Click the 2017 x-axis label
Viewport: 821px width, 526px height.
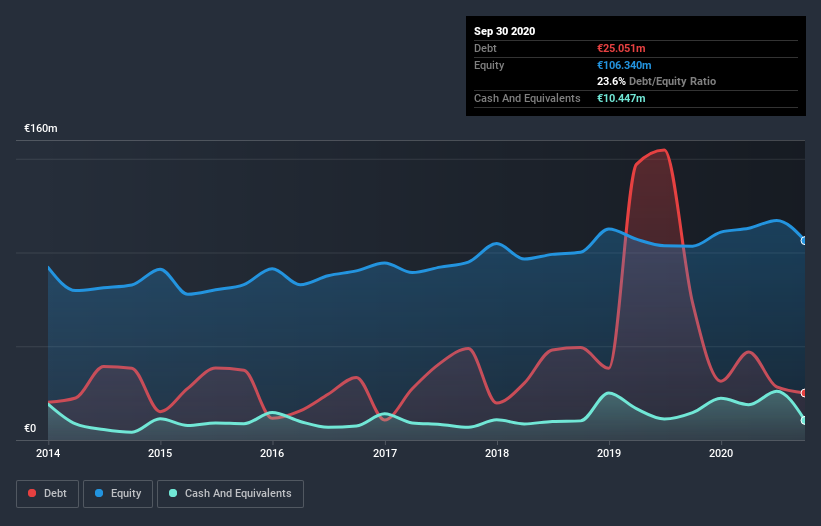click(385, 453)
